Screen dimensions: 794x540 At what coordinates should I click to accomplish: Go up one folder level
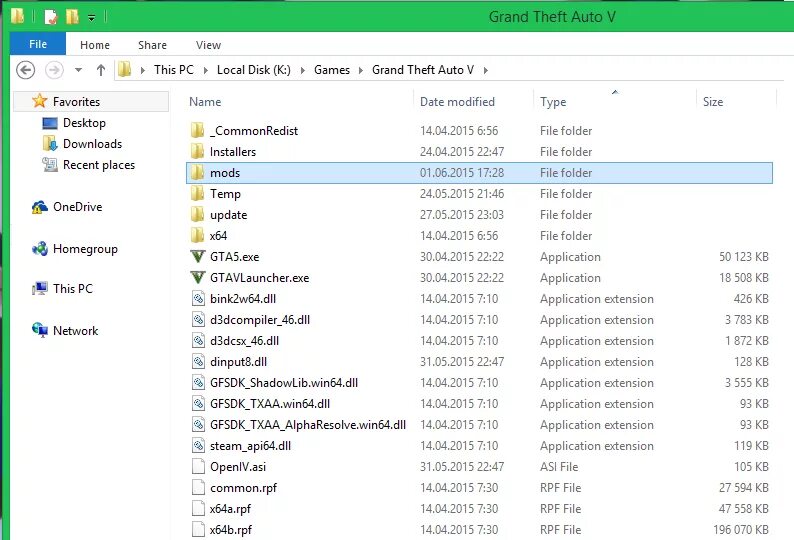pos(101,70)
